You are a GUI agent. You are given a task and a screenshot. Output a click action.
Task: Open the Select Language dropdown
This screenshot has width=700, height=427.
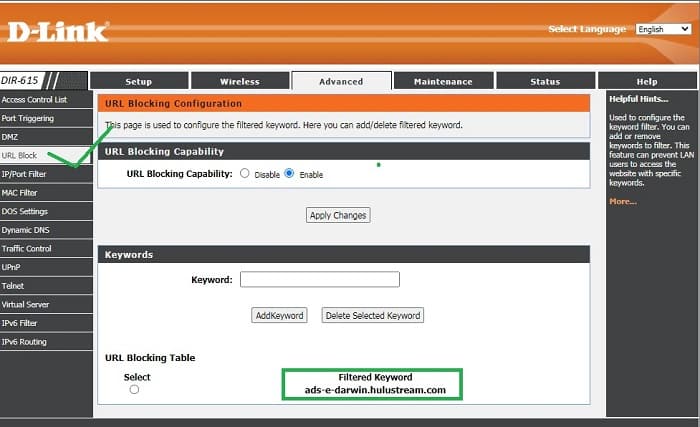[x=663, y=29]
